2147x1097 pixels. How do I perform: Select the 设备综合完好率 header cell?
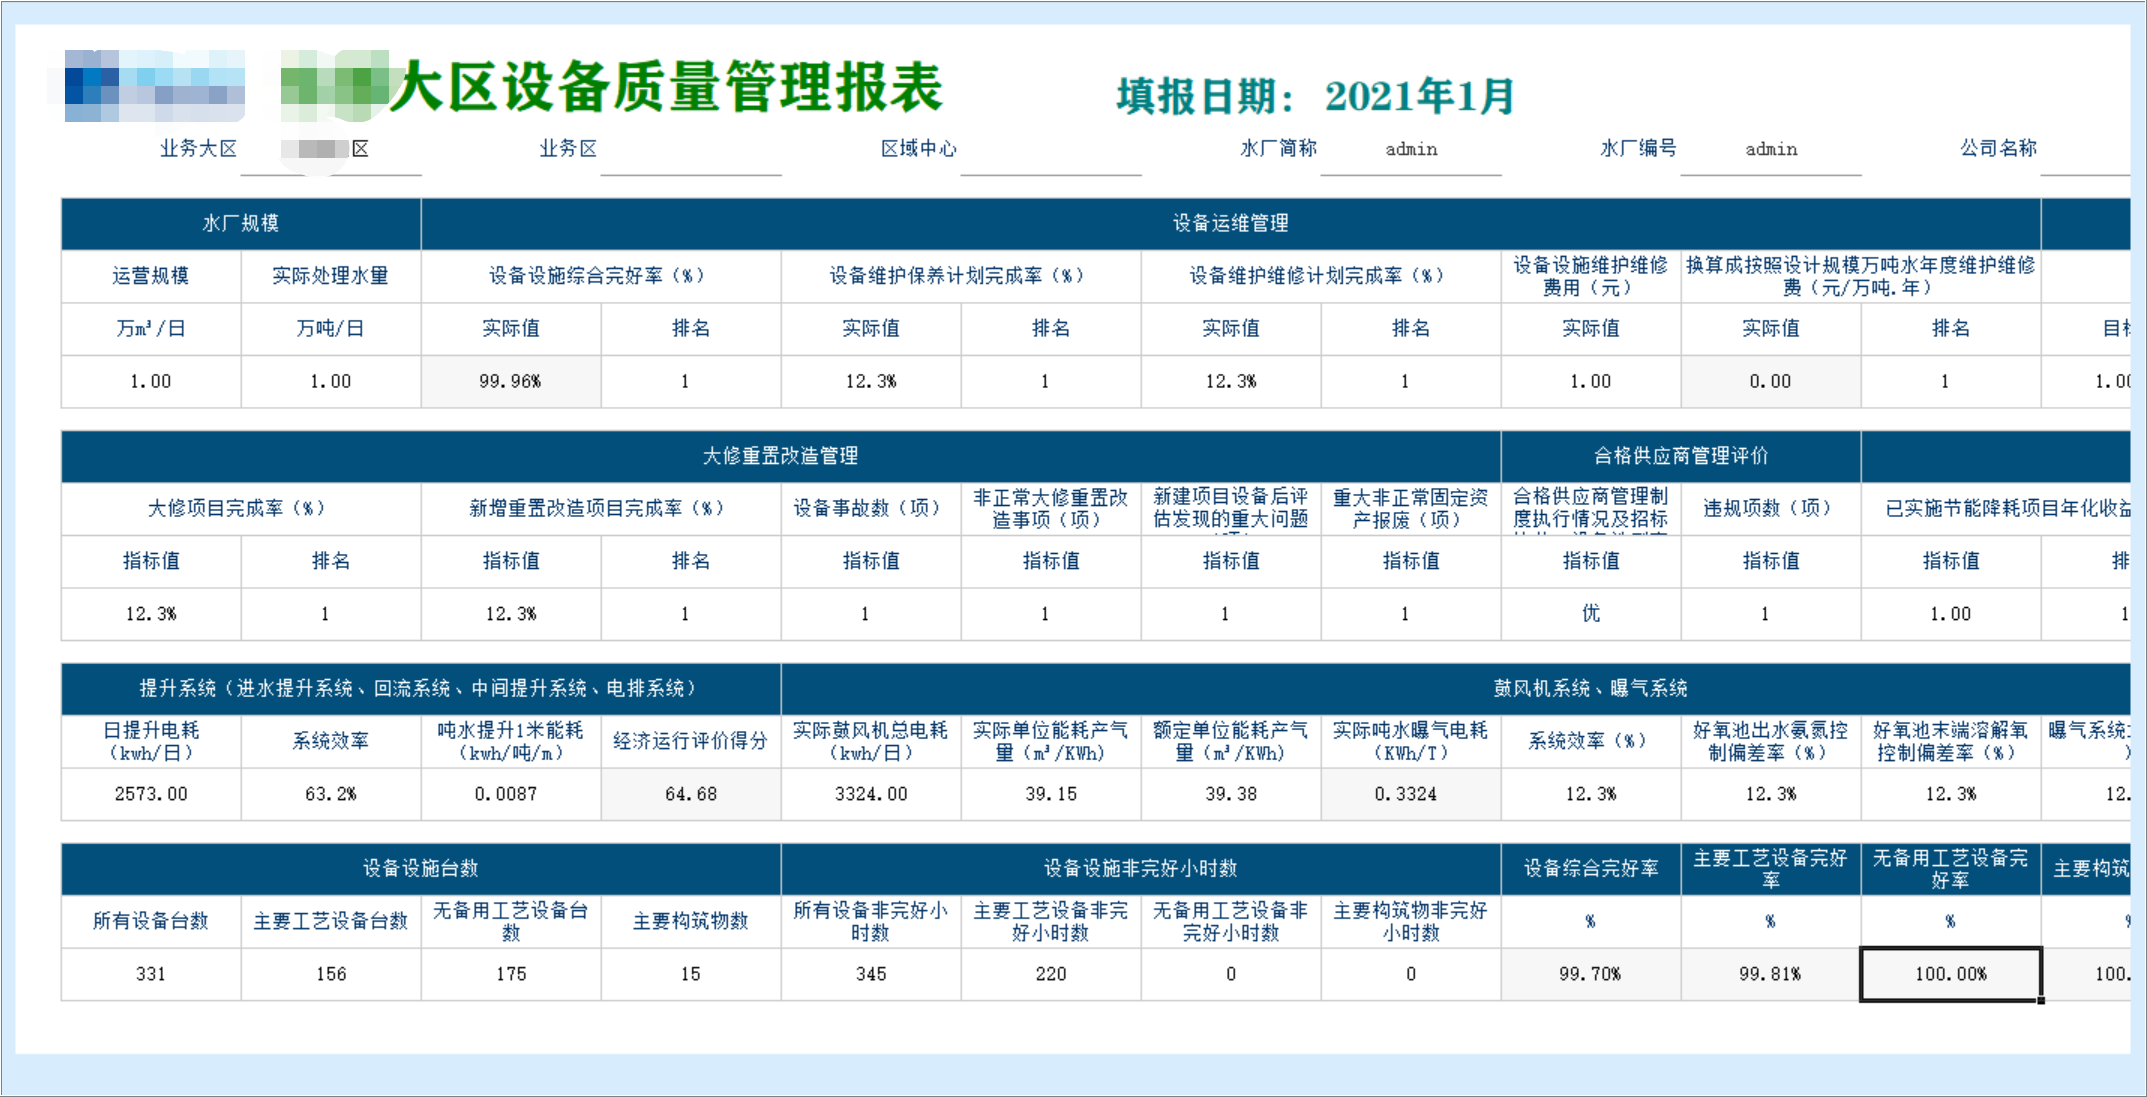point(1591,869)
